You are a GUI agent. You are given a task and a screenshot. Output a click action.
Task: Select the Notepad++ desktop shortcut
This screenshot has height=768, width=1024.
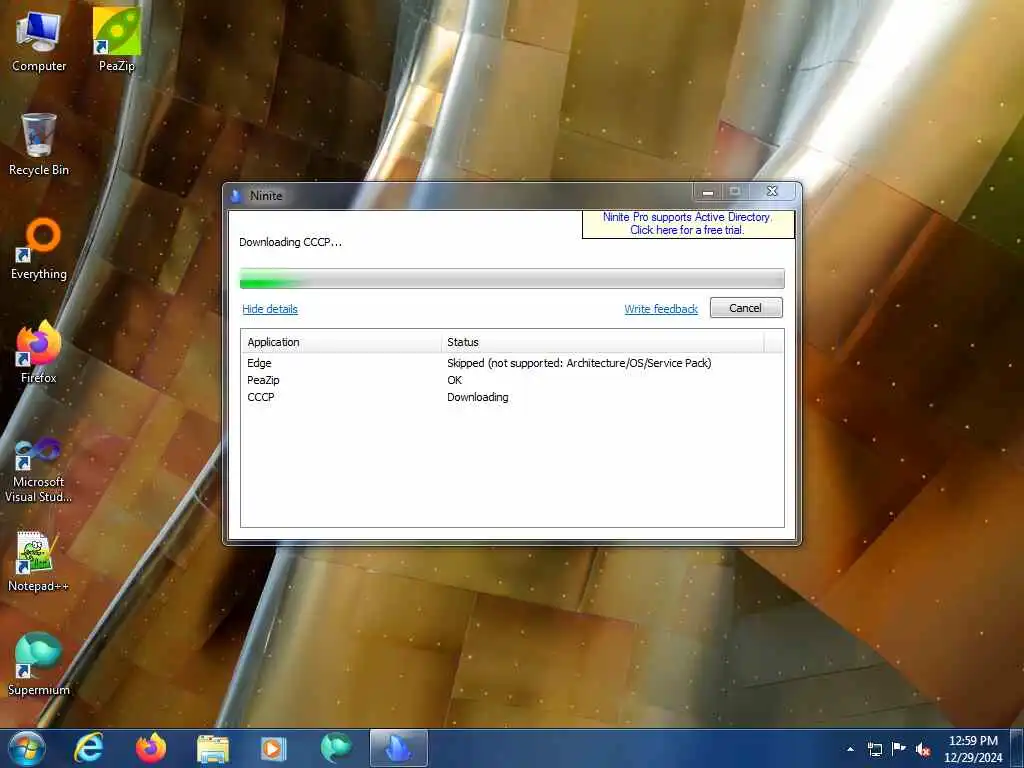click(39, 562)
